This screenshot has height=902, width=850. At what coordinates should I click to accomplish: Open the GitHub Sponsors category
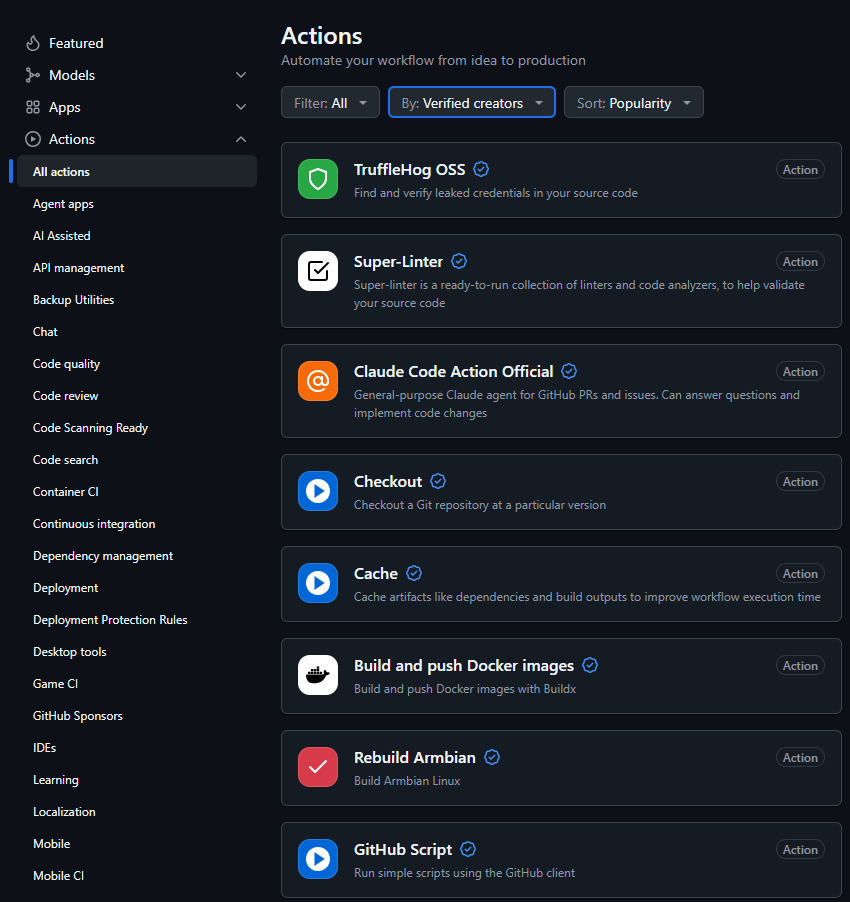tap(78, 716)
